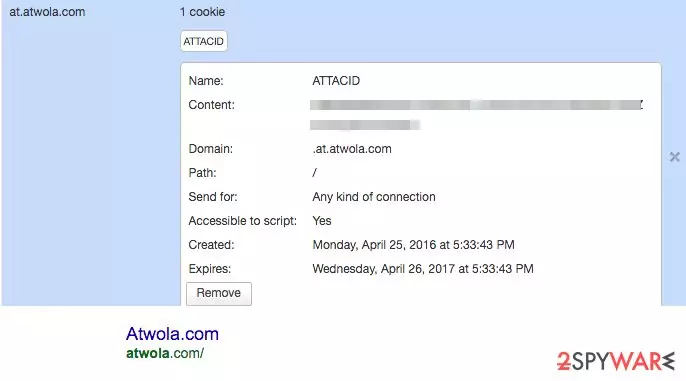686x381 pixels.
Task: Select the Created date April 25, 2016
Action: [413, 245]
